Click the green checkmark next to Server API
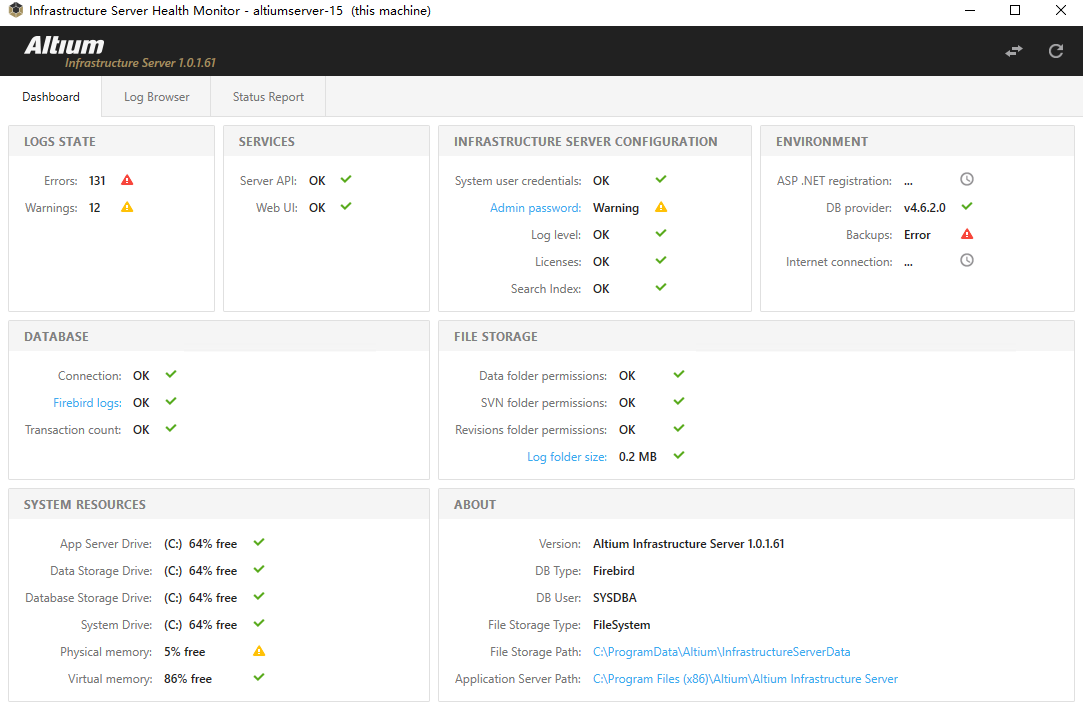This screenshot has width=1083, height=705. pos(346,180)
